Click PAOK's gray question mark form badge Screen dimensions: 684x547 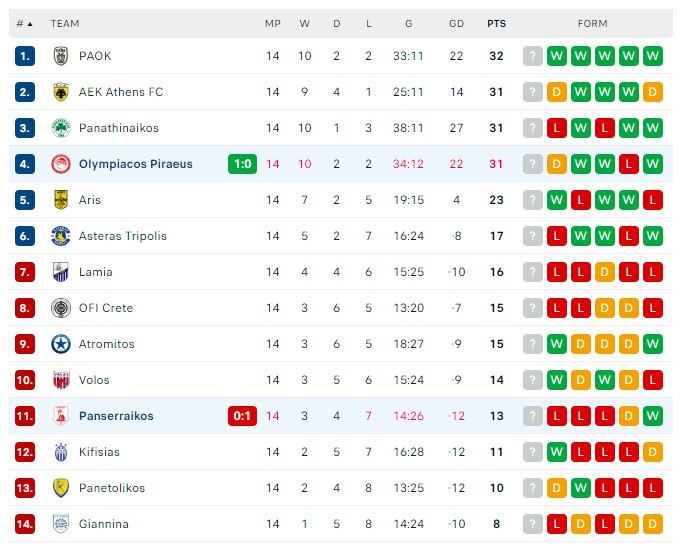click(533, 56)
